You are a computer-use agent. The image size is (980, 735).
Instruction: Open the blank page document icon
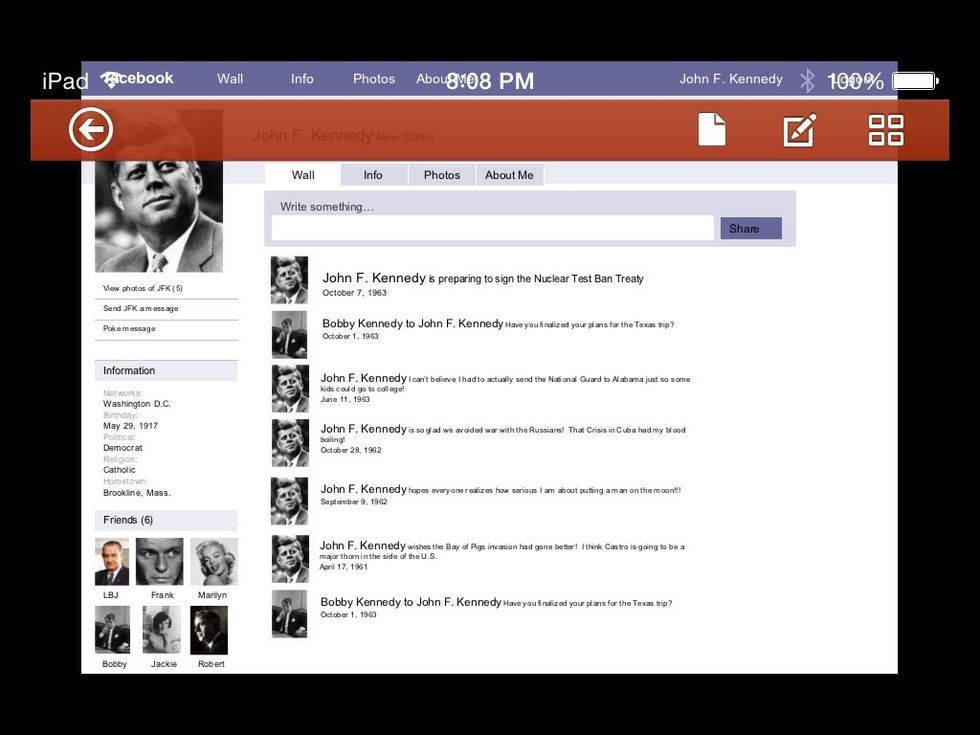pyautogui.click(x=711, y=130)
